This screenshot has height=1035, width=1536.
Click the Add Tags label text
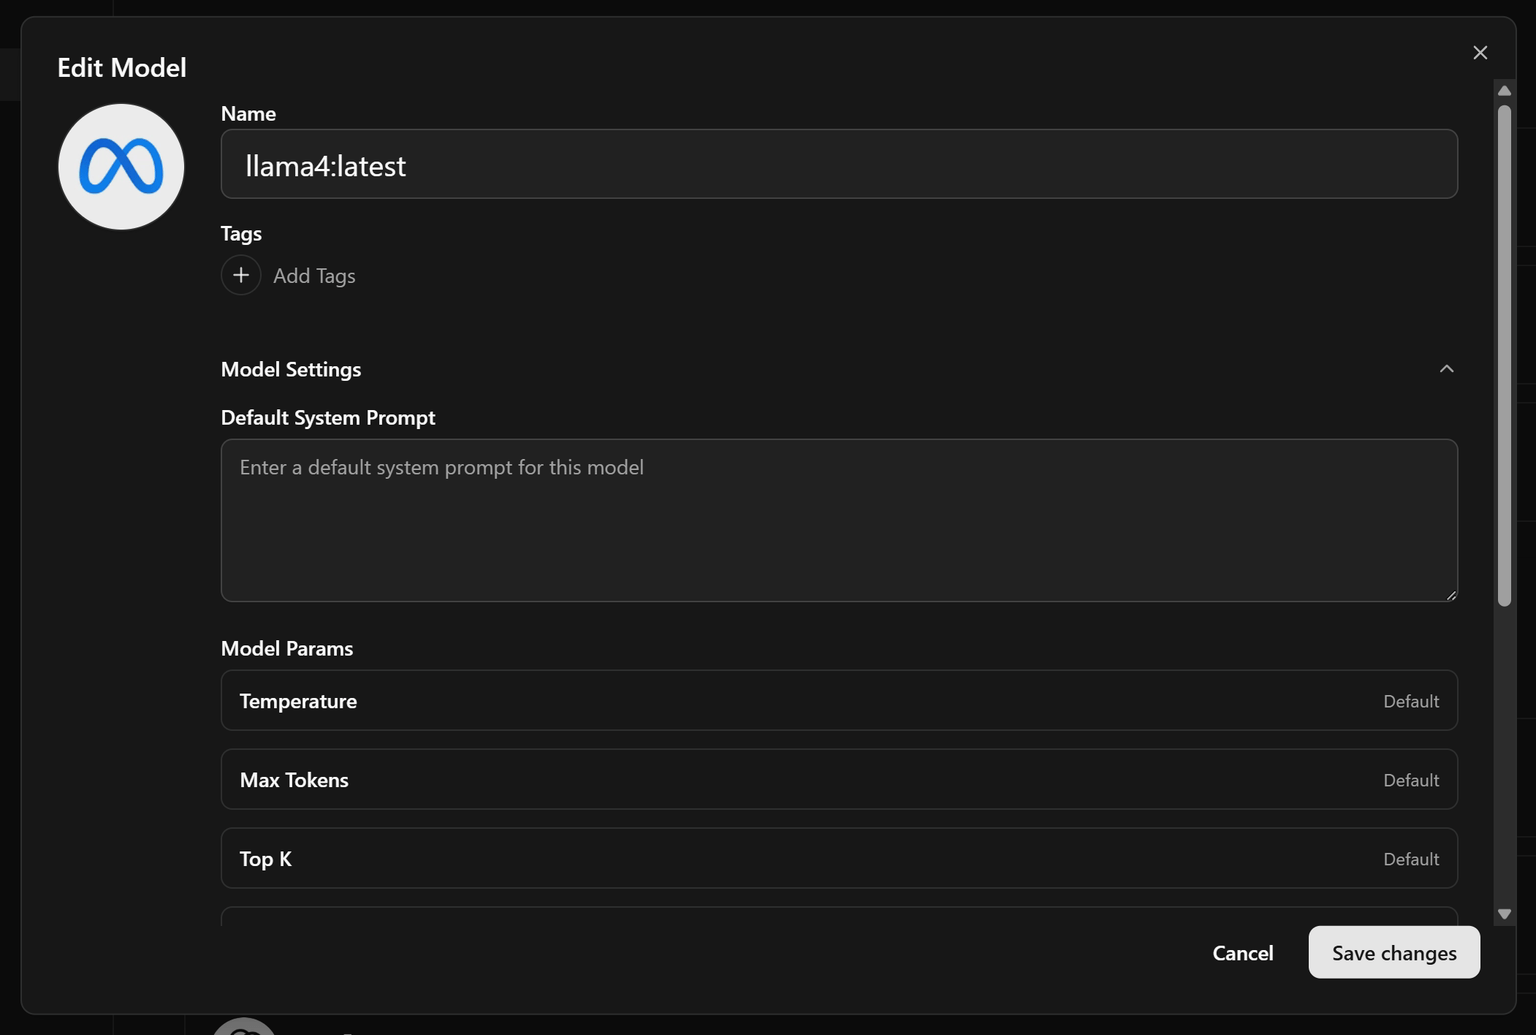point(314,276)
